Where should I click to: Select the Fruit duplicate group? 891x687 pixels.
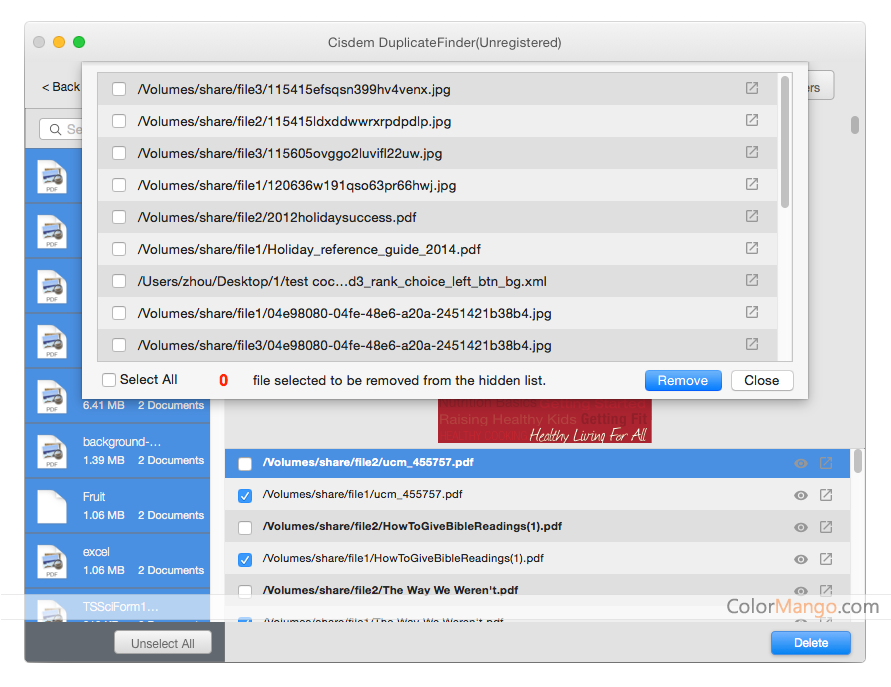coord(117,506)
